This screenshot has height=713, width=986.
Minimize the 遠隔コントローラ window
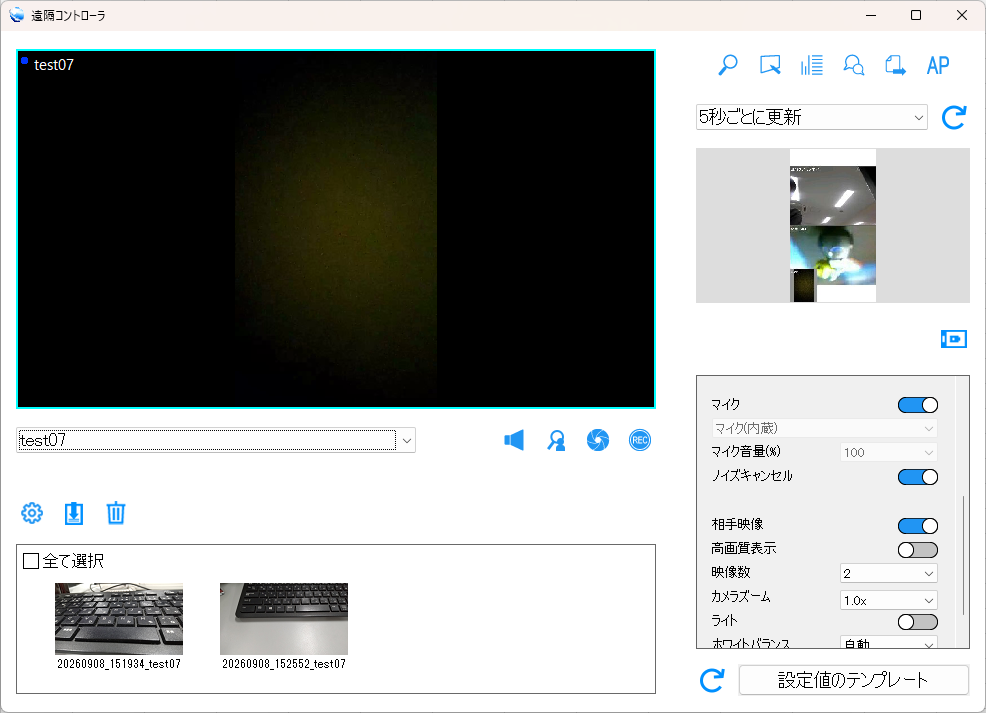(x=871, y=15)
